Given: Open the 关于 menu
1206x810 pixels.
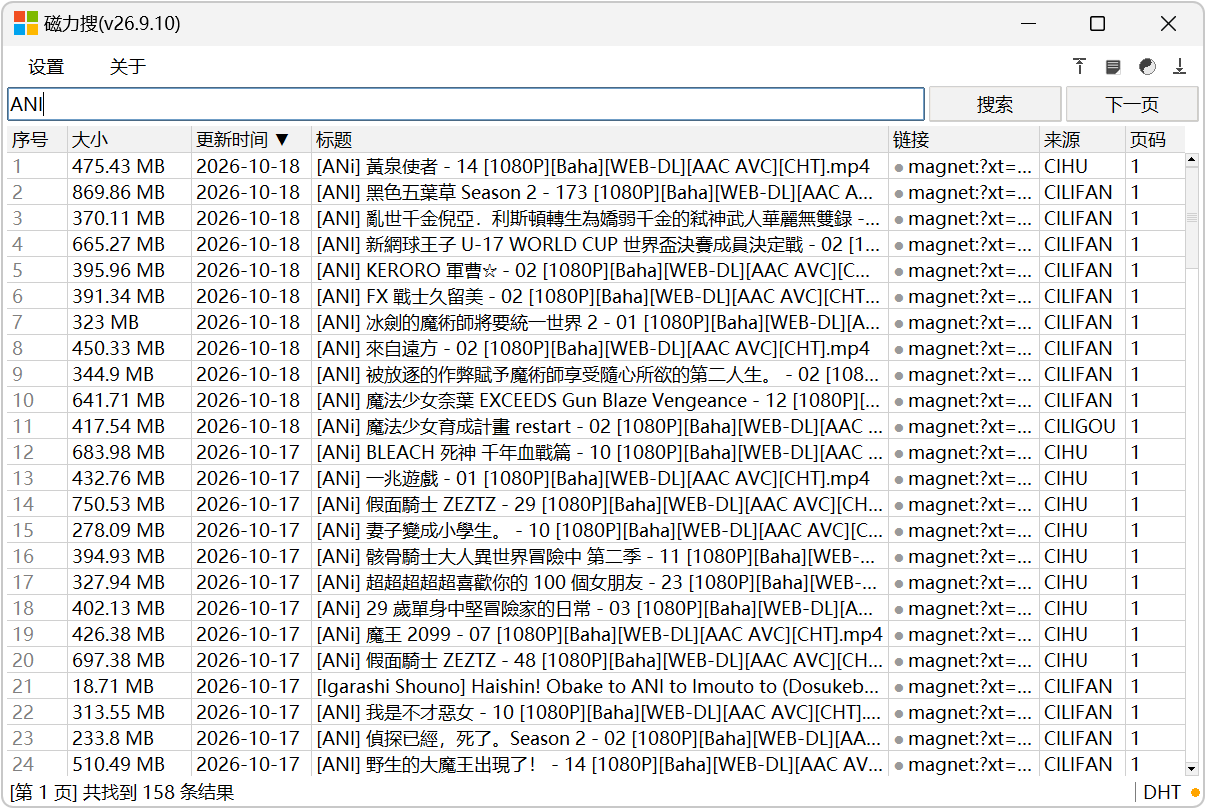Looking at the screenshot, I should pos(128,67).
